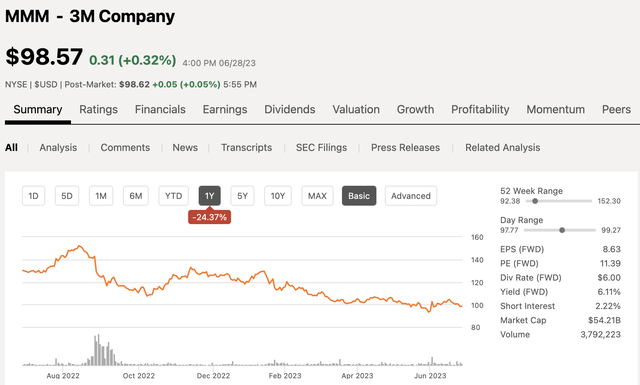Filter feed by Press Releases
This screenshot has height=385, width=640.
point(405,147)
